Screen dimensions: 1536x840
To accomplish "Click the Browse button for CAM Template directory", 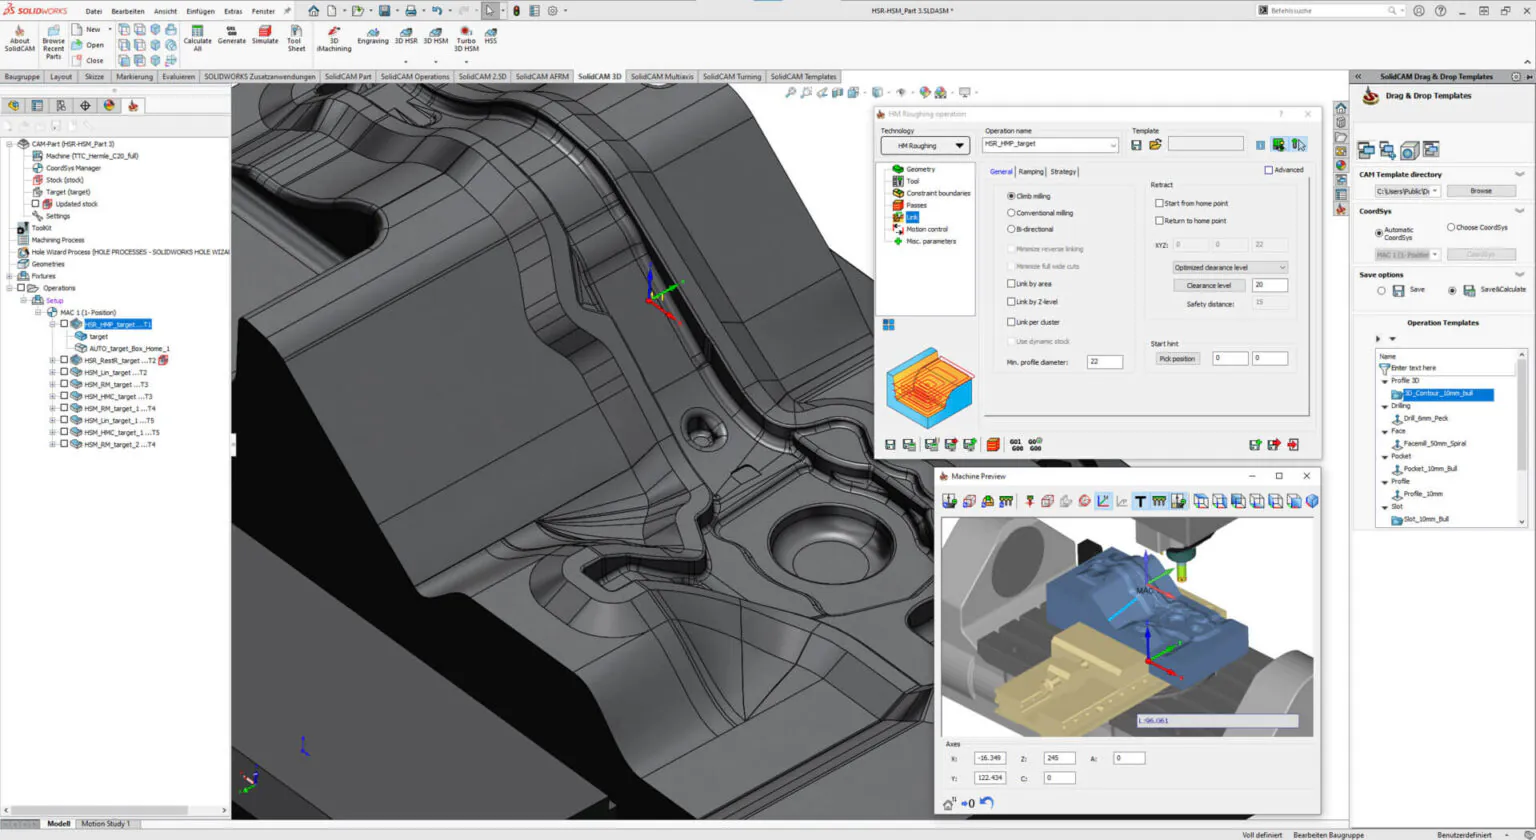I will click(1482, 190).
